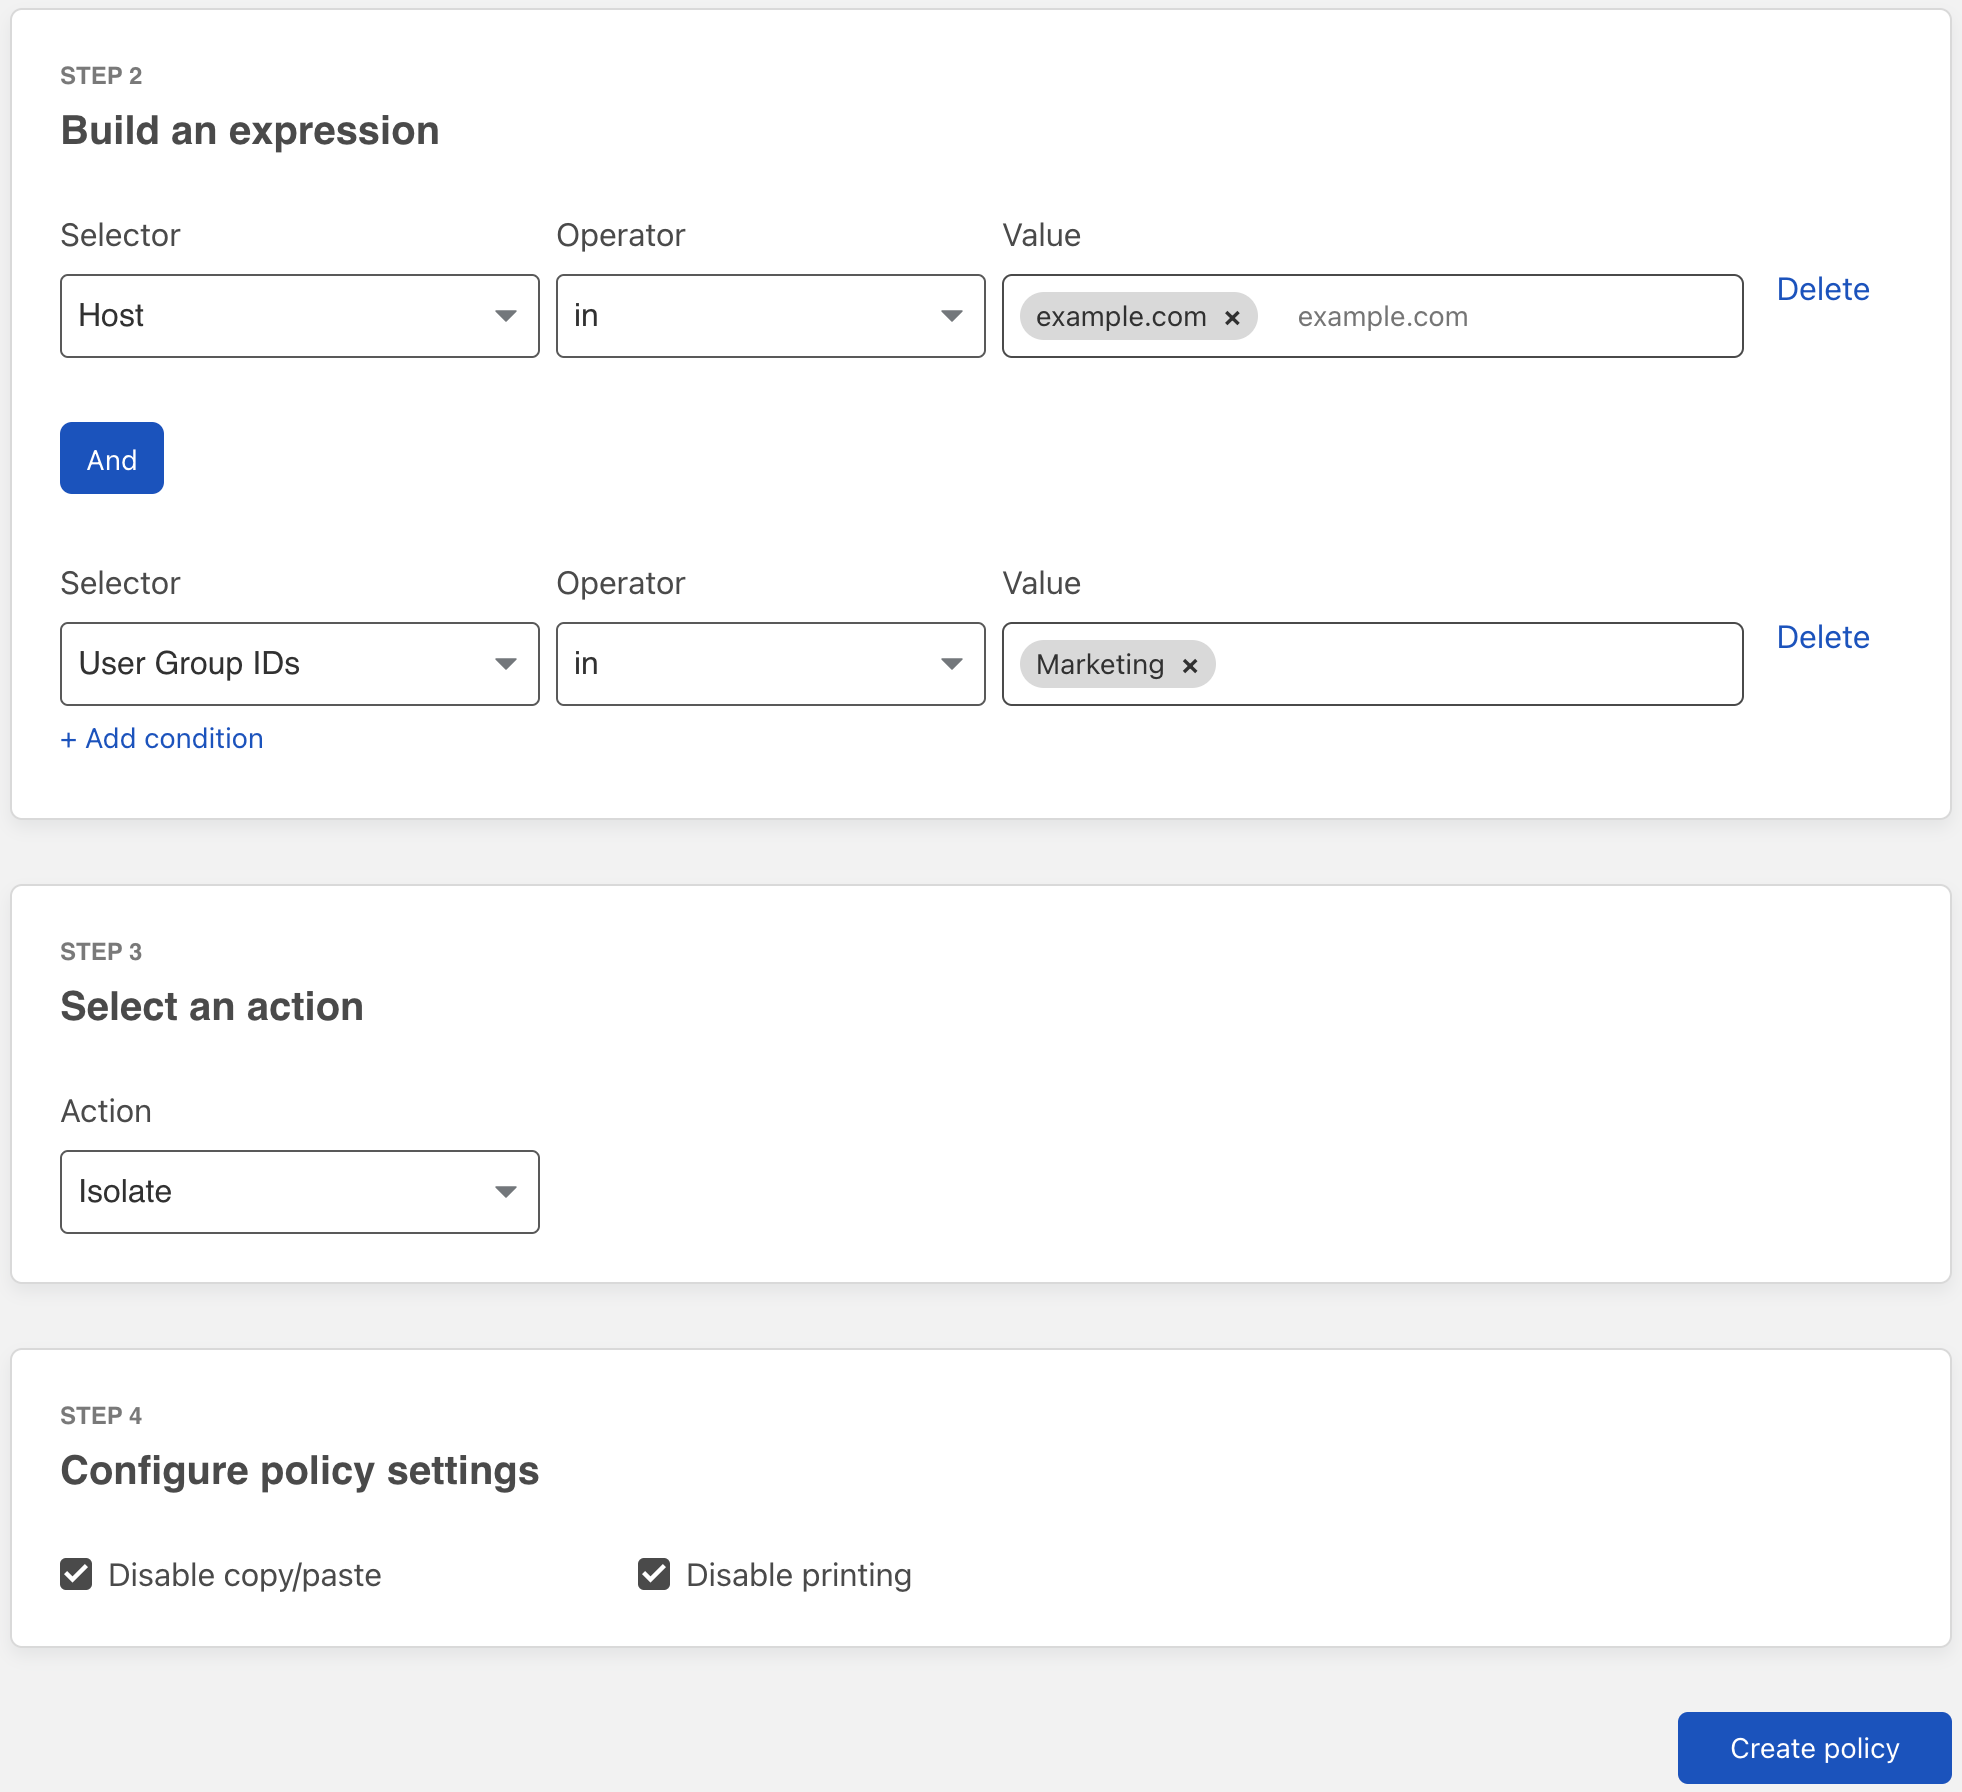Click the remove tag icon on example.com
This screenshot has width=1962, height=1792.
[x=1236, y=316]
